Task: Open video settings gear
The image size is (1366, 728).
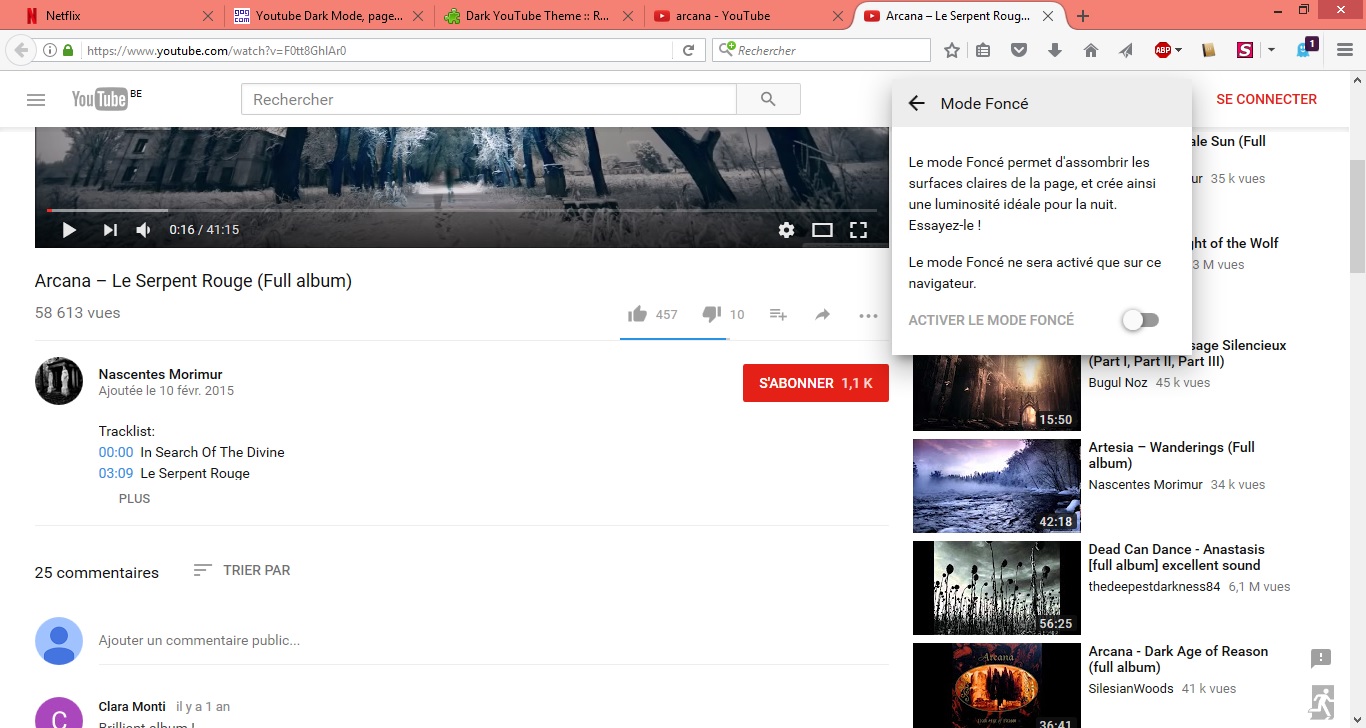Action: pyautogui.click(x=786, y=230)
